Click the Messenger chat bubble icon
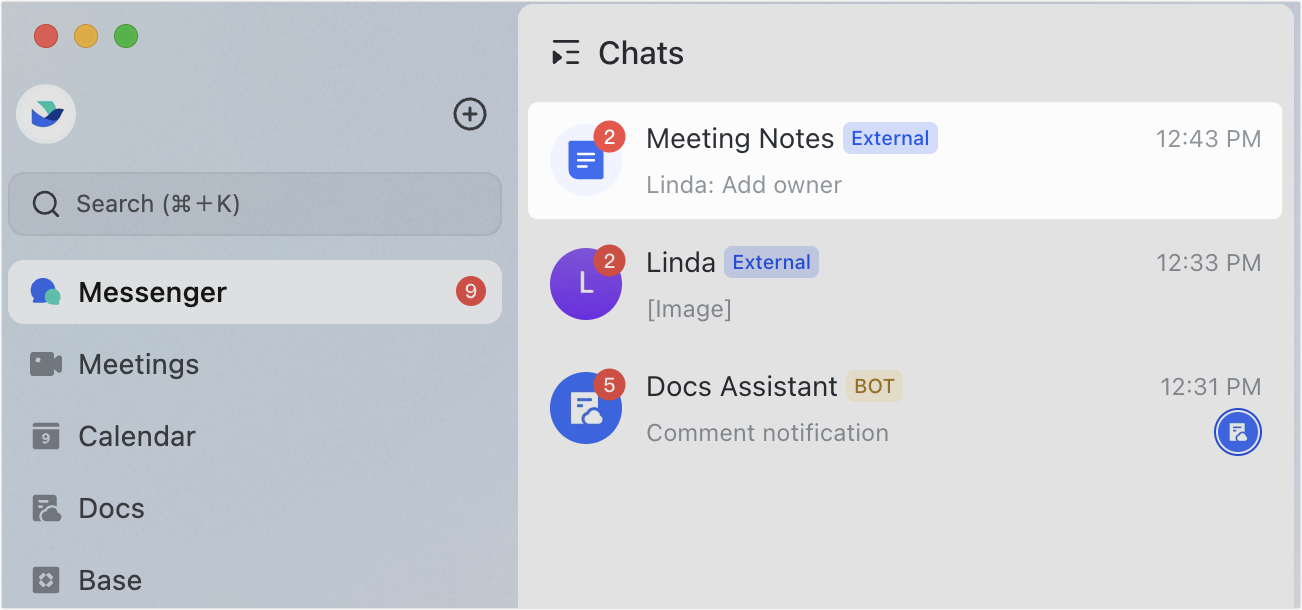 click(x=46, y=292)
